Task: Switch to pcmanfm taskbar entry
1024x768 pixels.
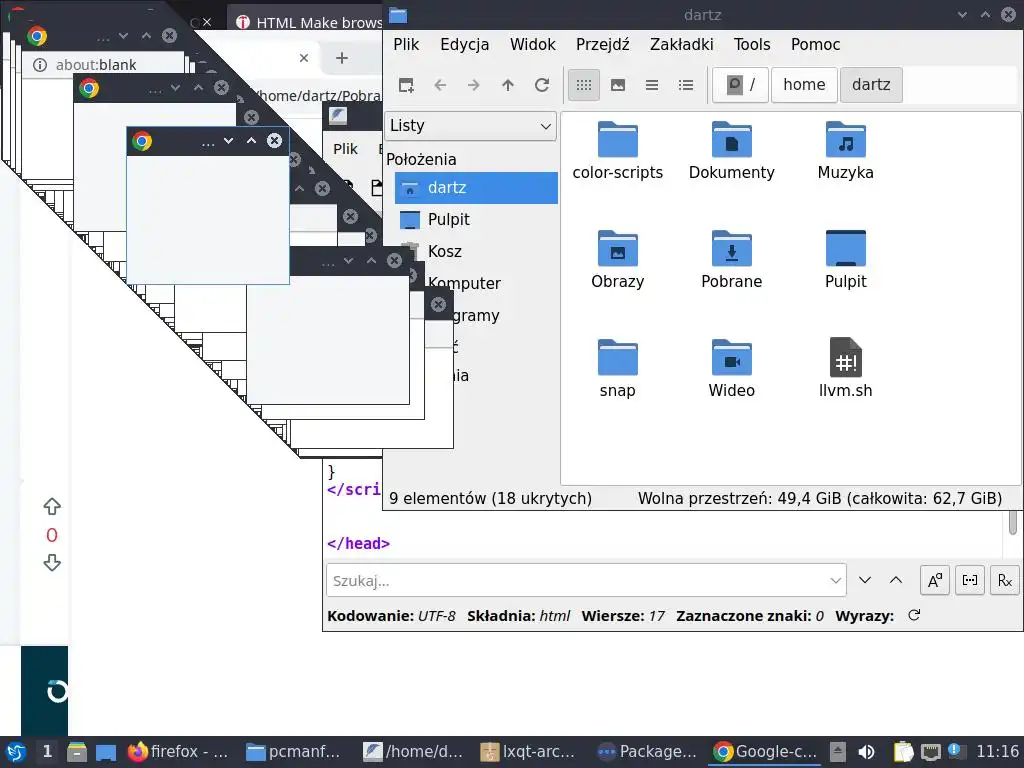Action: (x=293, y=752)
